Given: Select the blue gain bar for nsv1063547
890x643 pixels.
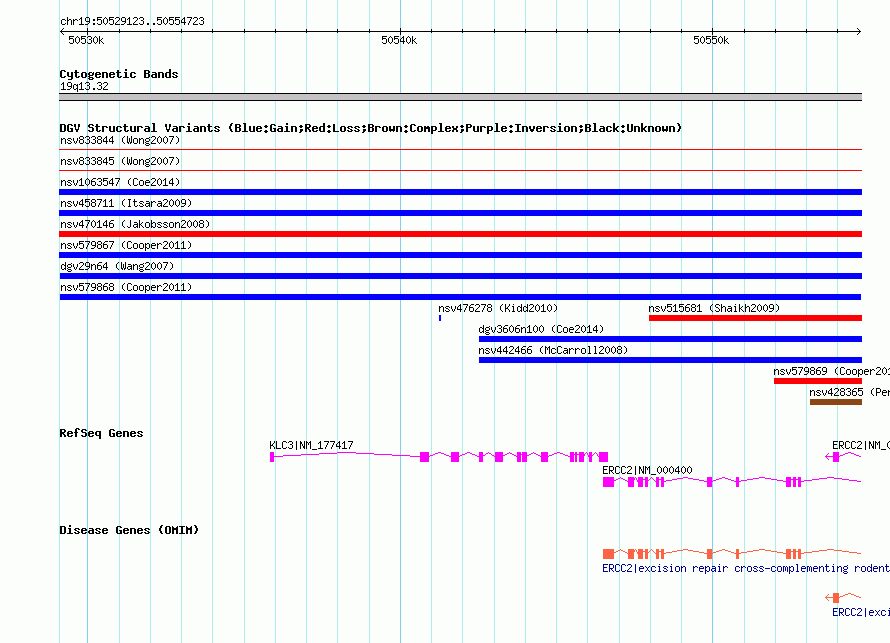Looking at the screenshot, I should [460, 192].
